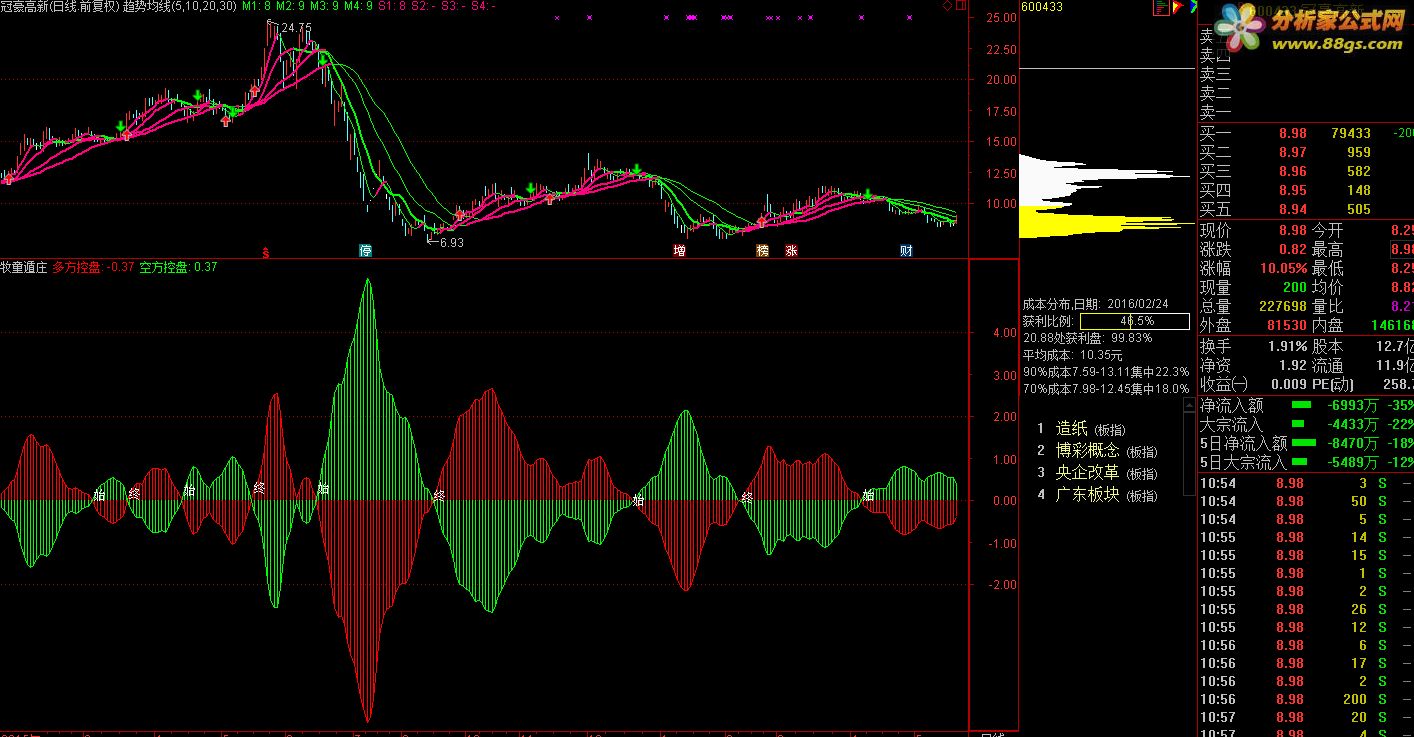Image resolution: width=1414 pixels, height=737 pixels.
Task: Click the 90%成本7.59-13.11 concentration line
Action: 1106,372
